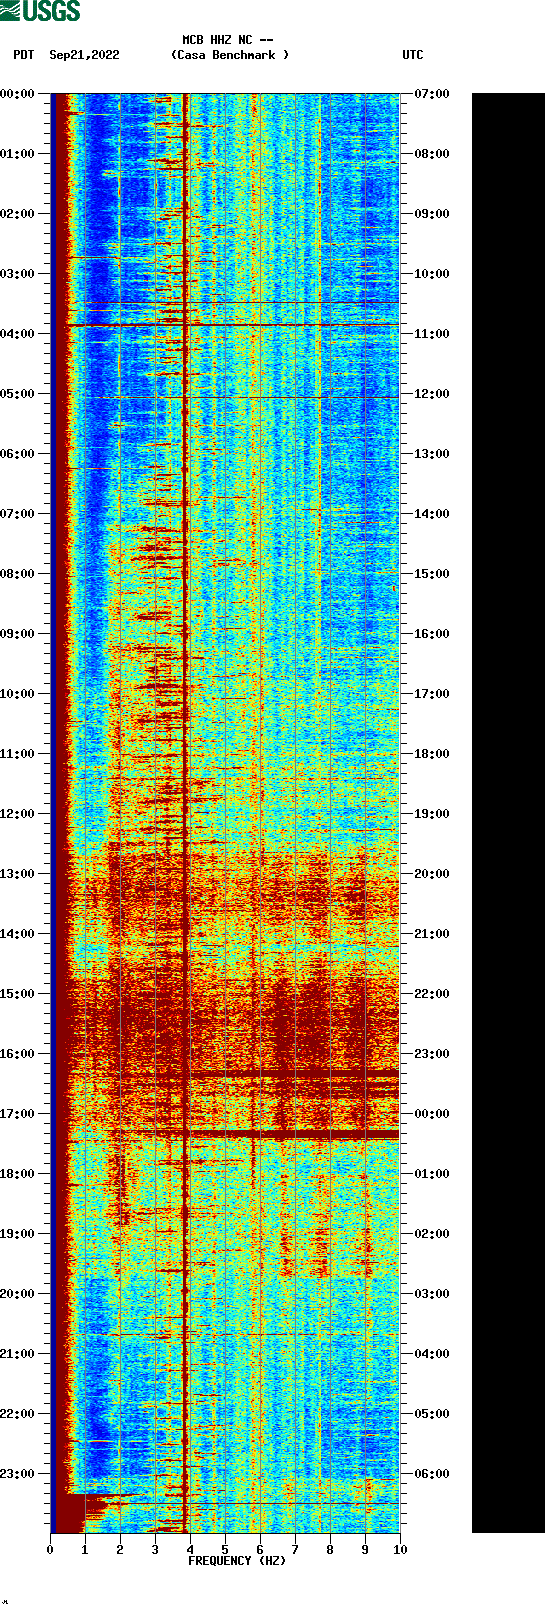Click PDT time label 03:00
Image resolution: width=552 pixels, height=1613 pixels.
point(18,274)
